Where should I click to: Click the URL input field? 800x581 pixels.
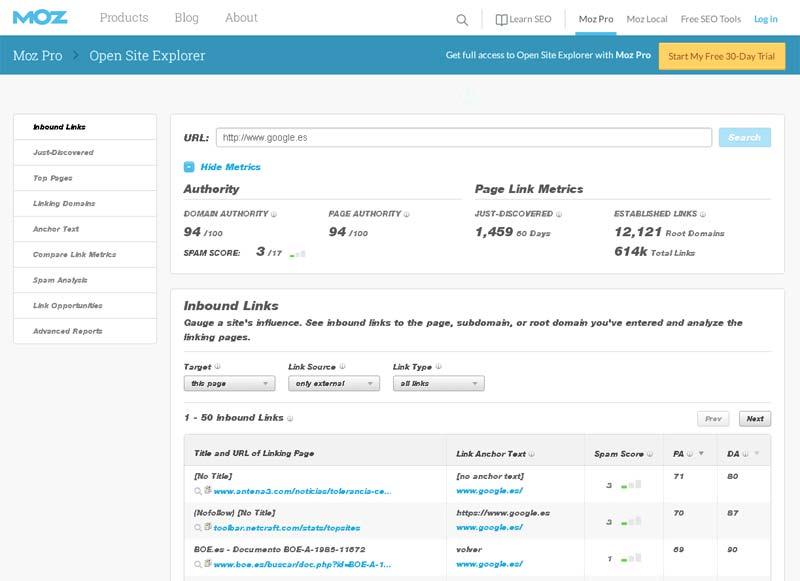pyautogui.click(x=463, y=137)
